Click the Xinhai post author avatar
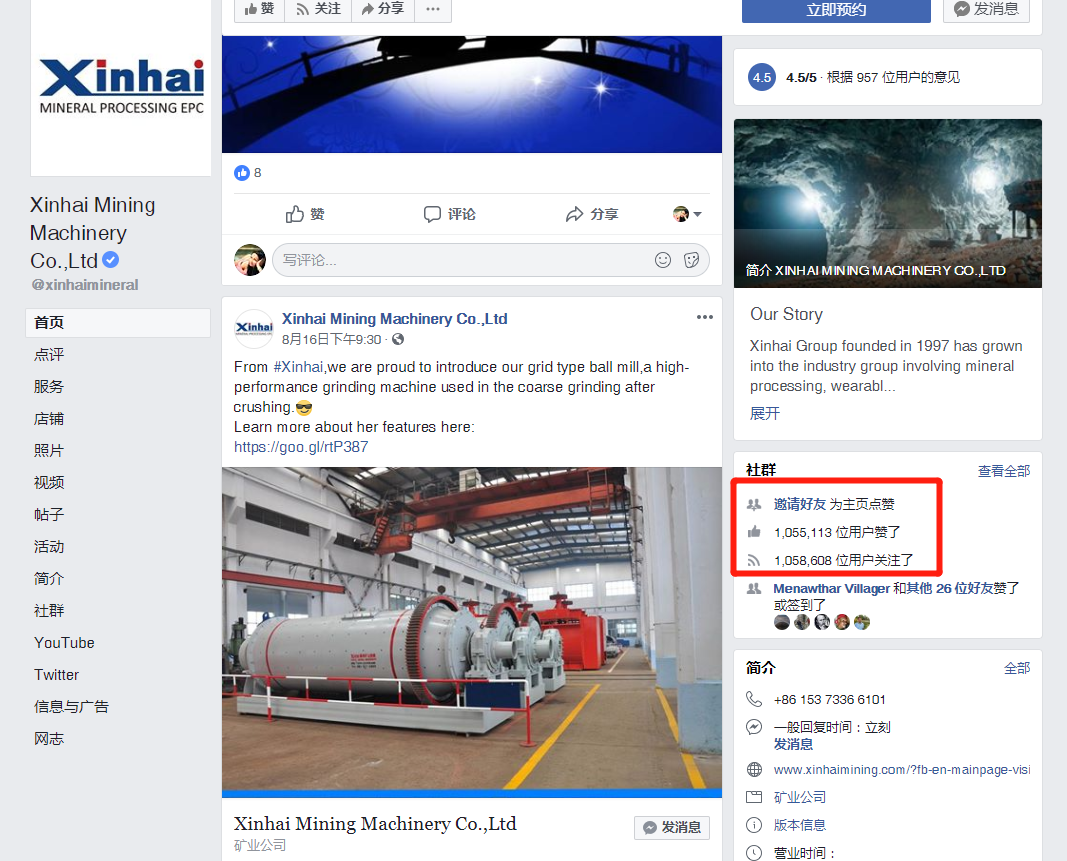The width and height of the screenshot is (1067, 861). (x=254, y=328)
